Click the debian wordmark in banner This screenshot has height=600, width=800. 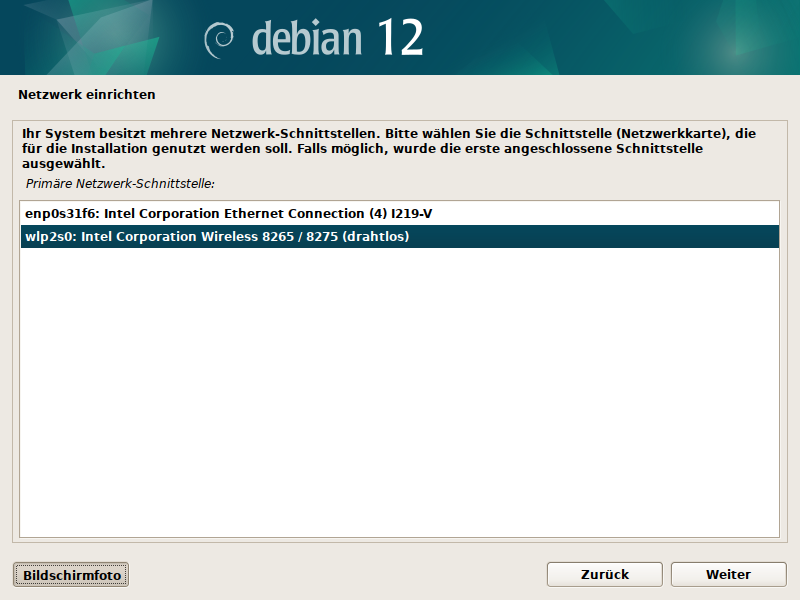pos(307,38)
